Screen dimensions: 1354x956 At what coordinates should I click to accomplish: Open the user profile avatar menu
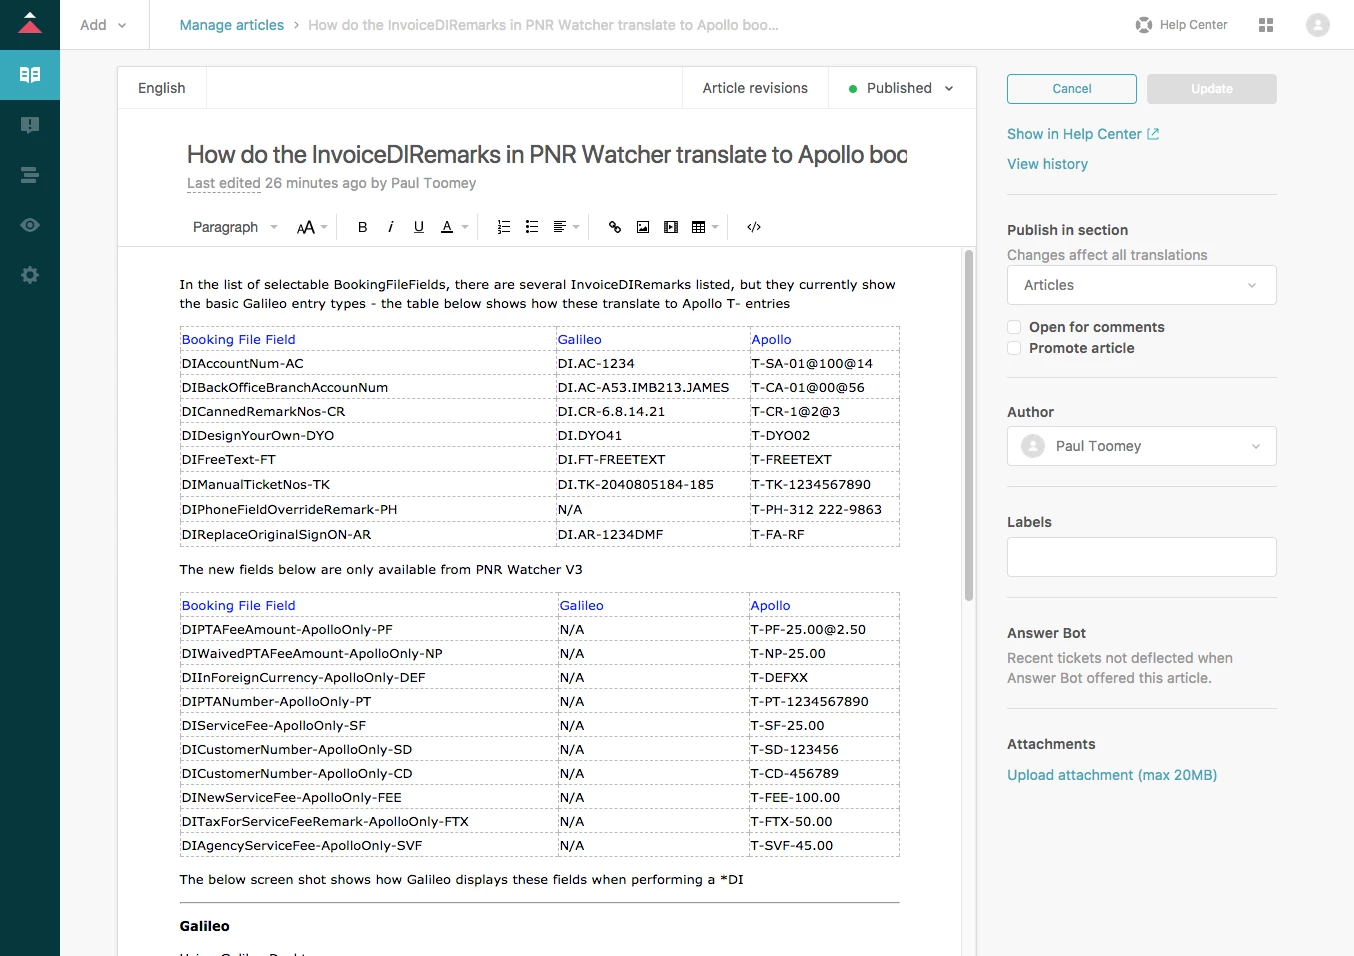[x=1318, y=25]
